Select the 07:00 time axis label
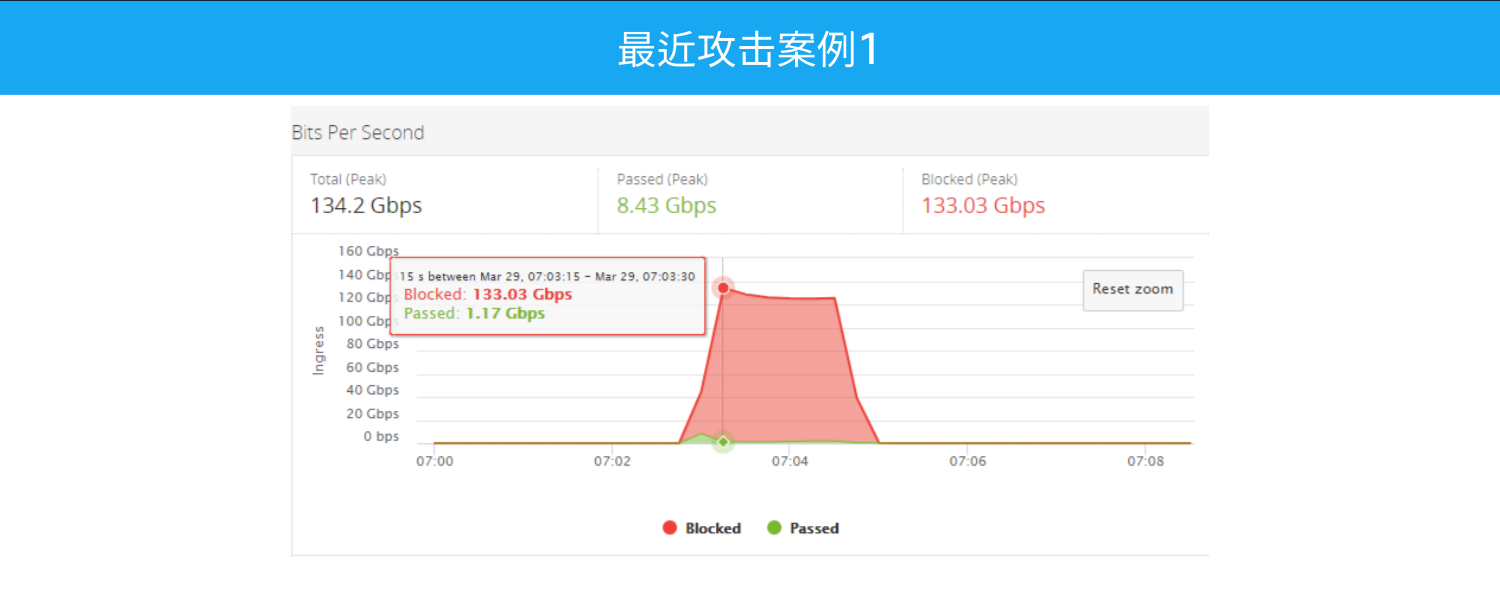 coord(434,462)
